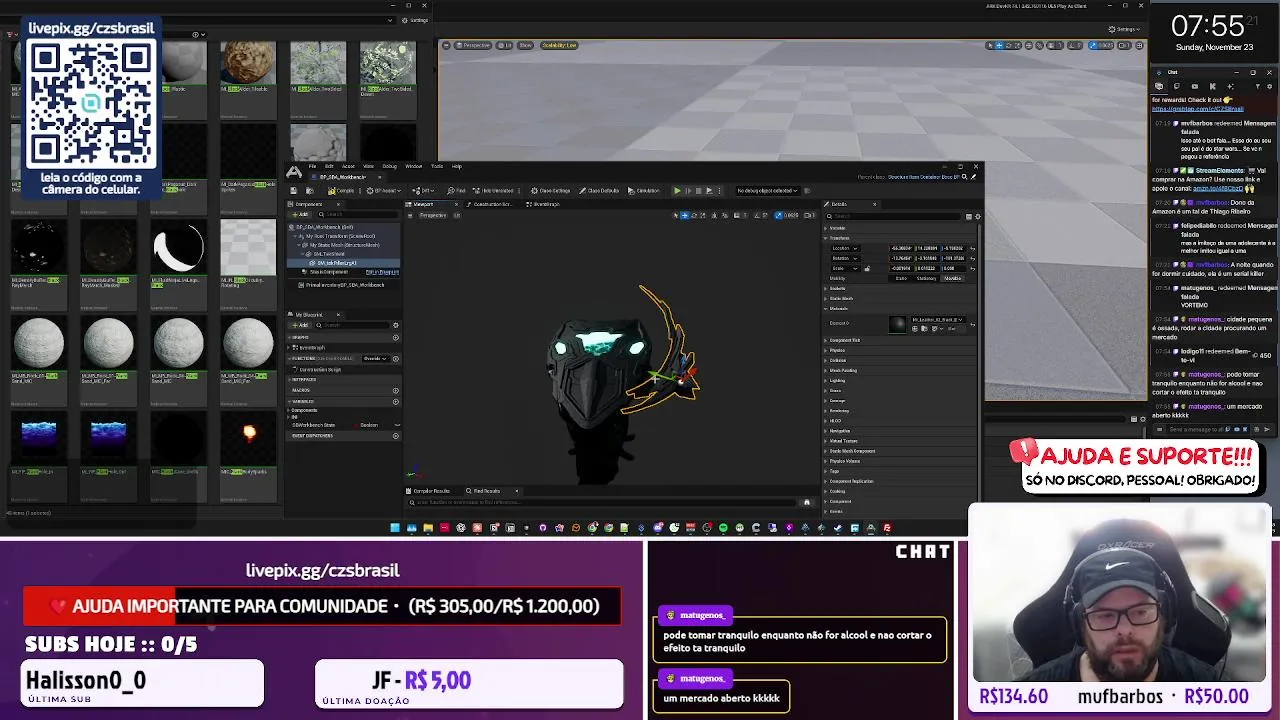The image size is (1280, 720).
Task: Open the Location type dropdown
Action: 846,248
